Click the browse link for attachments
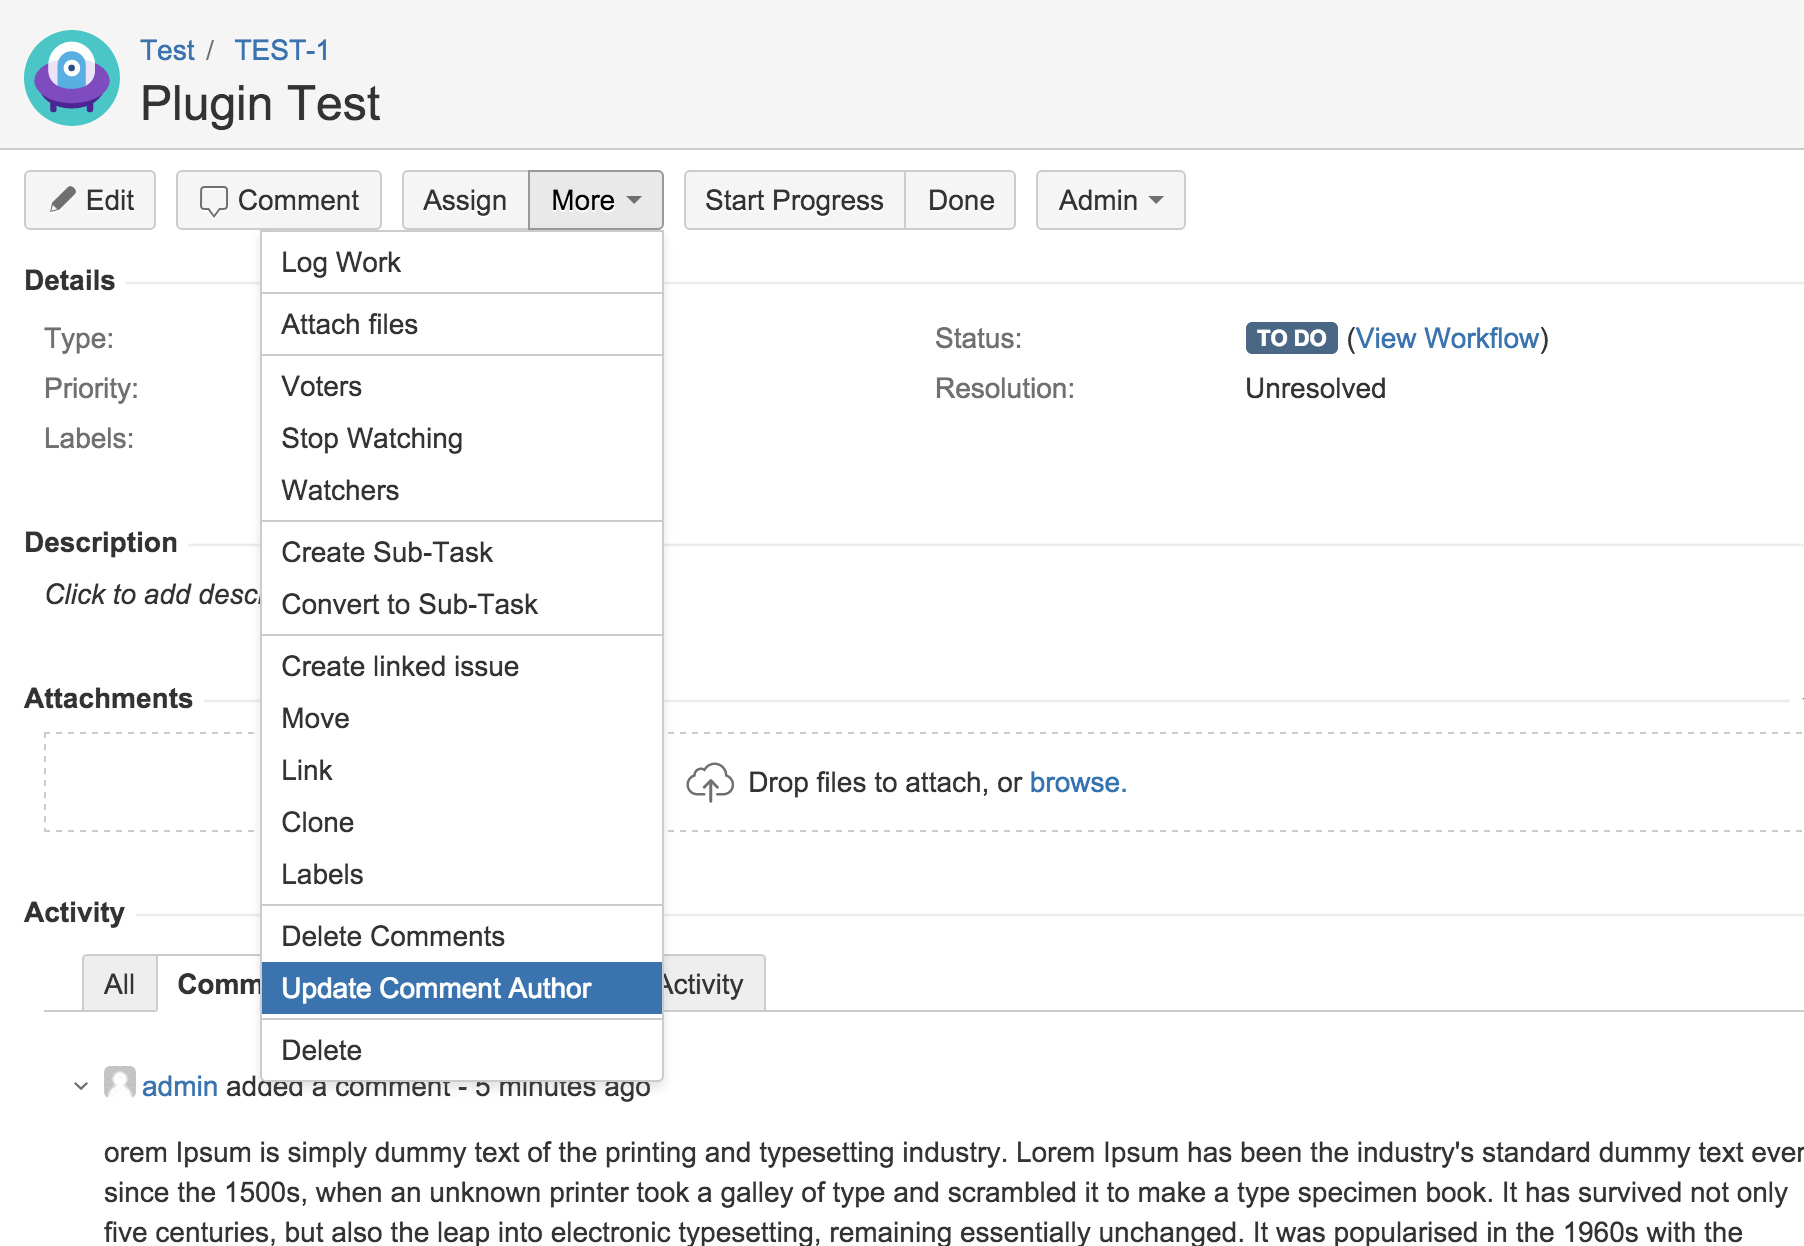This screenshot has height=1246, width=1804. (1078, 782)
